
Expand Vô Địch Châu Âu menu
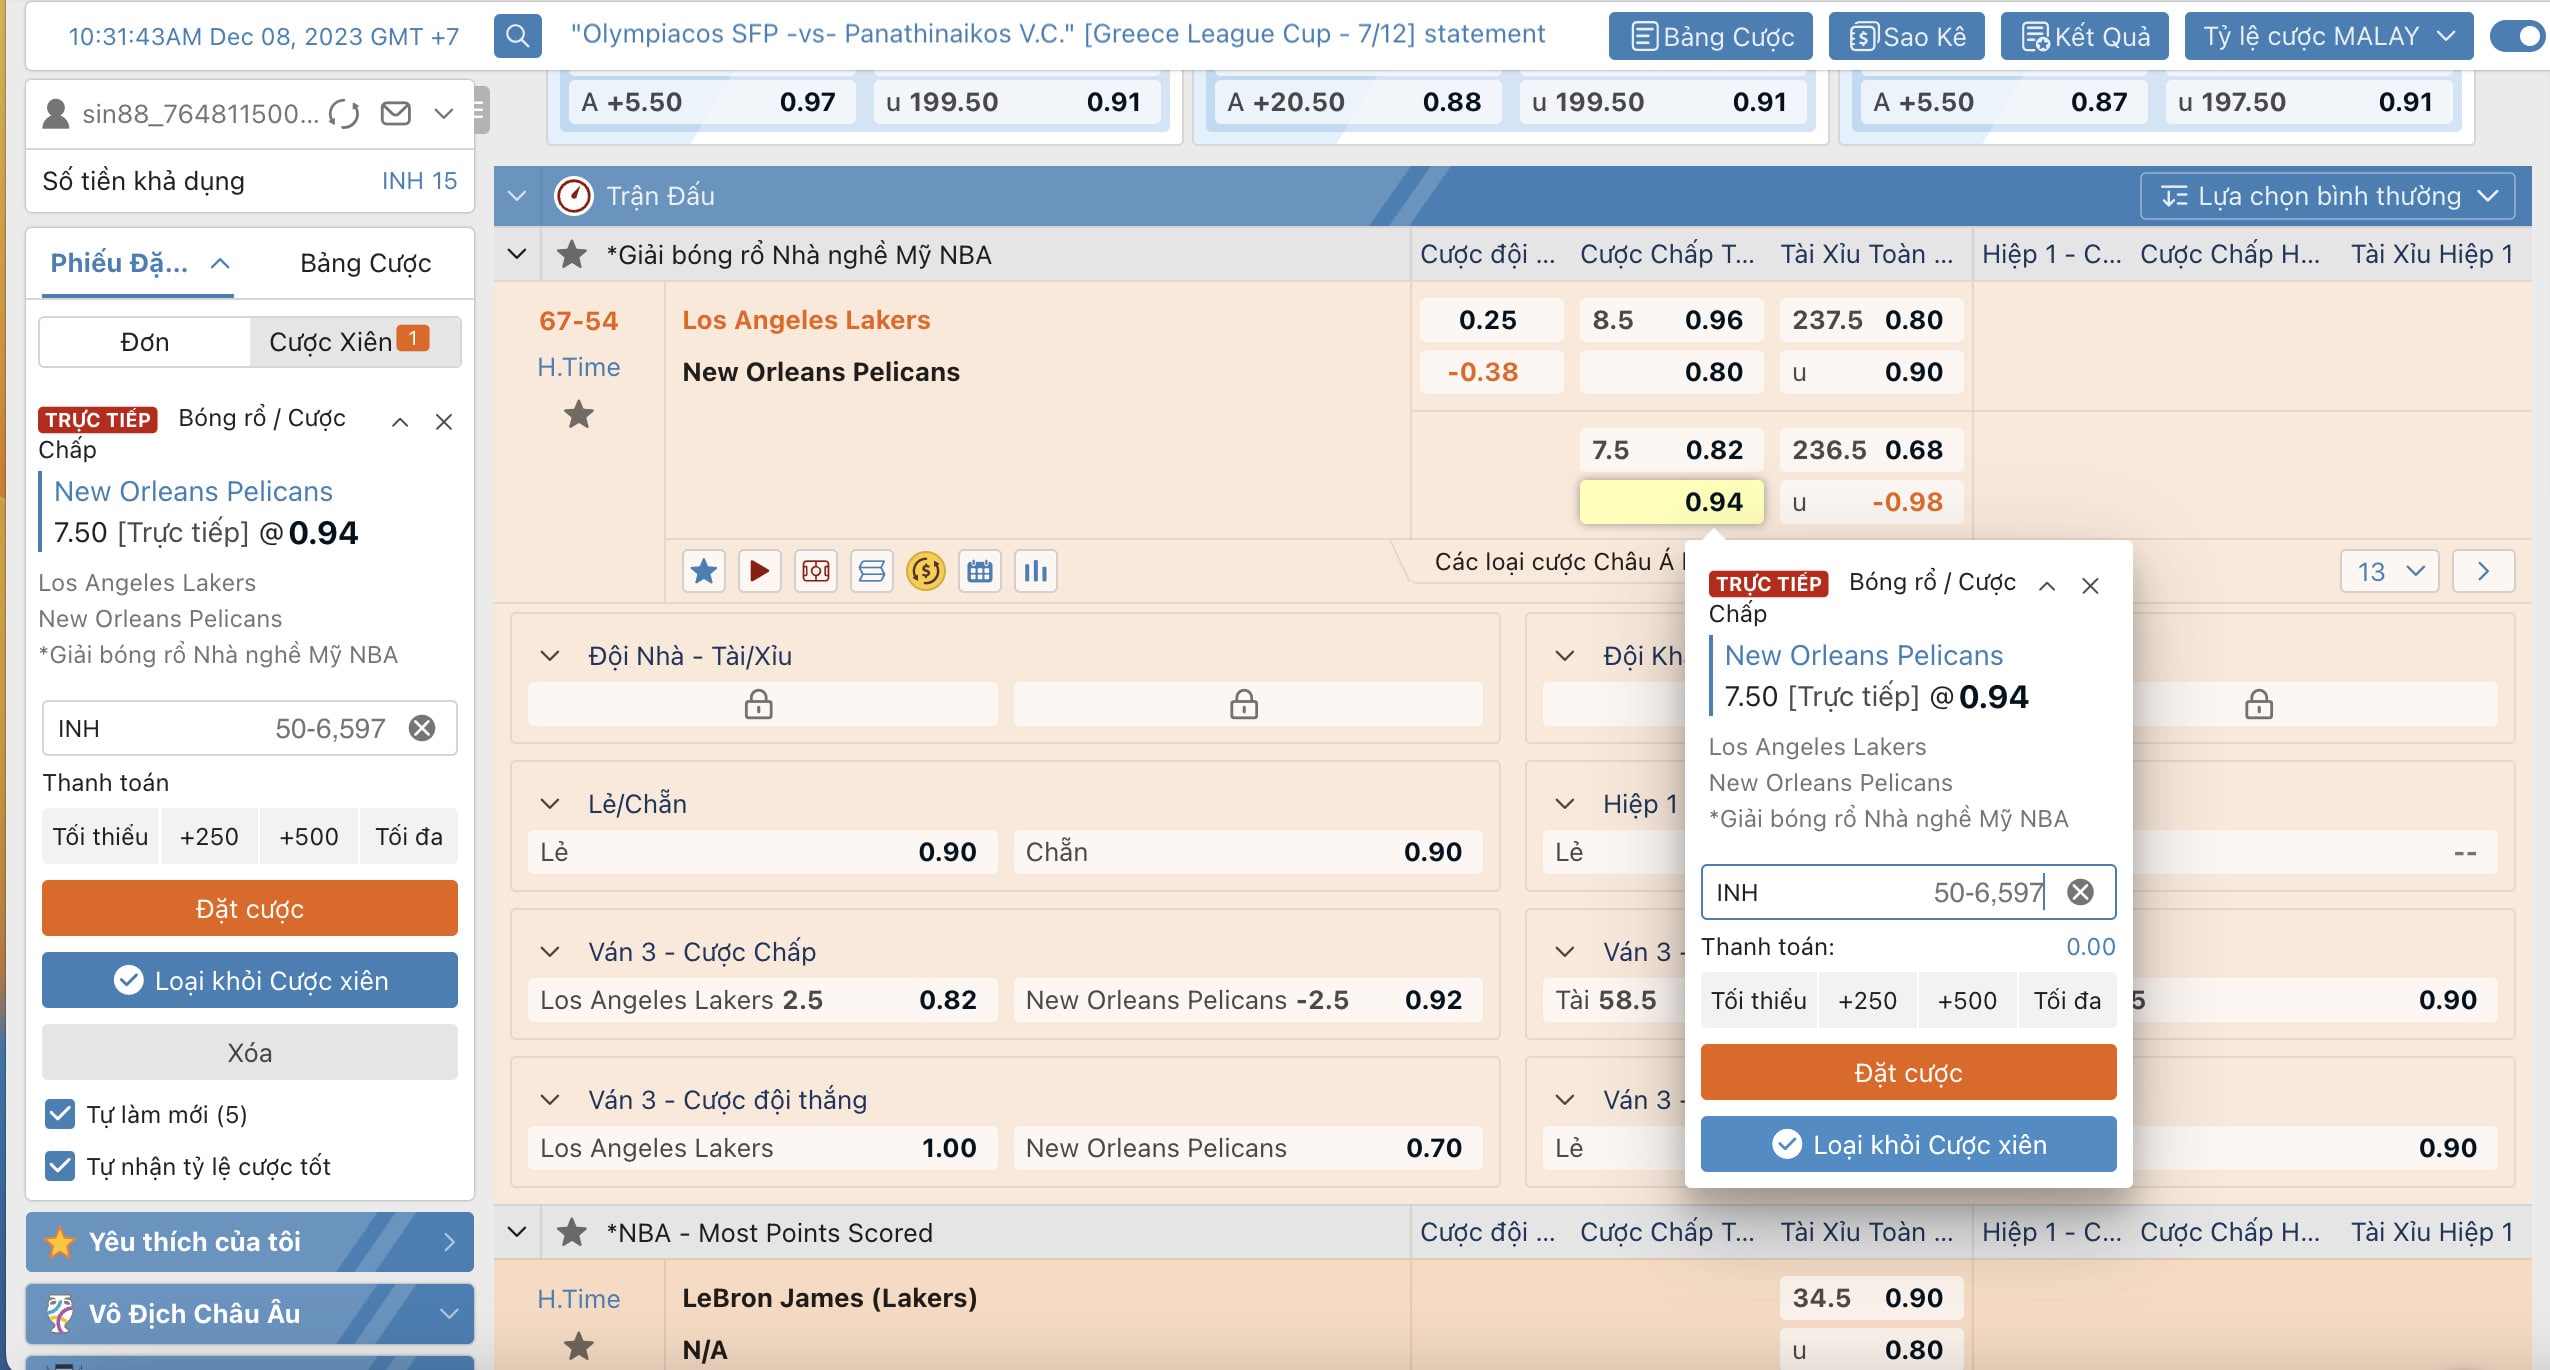250,1313
